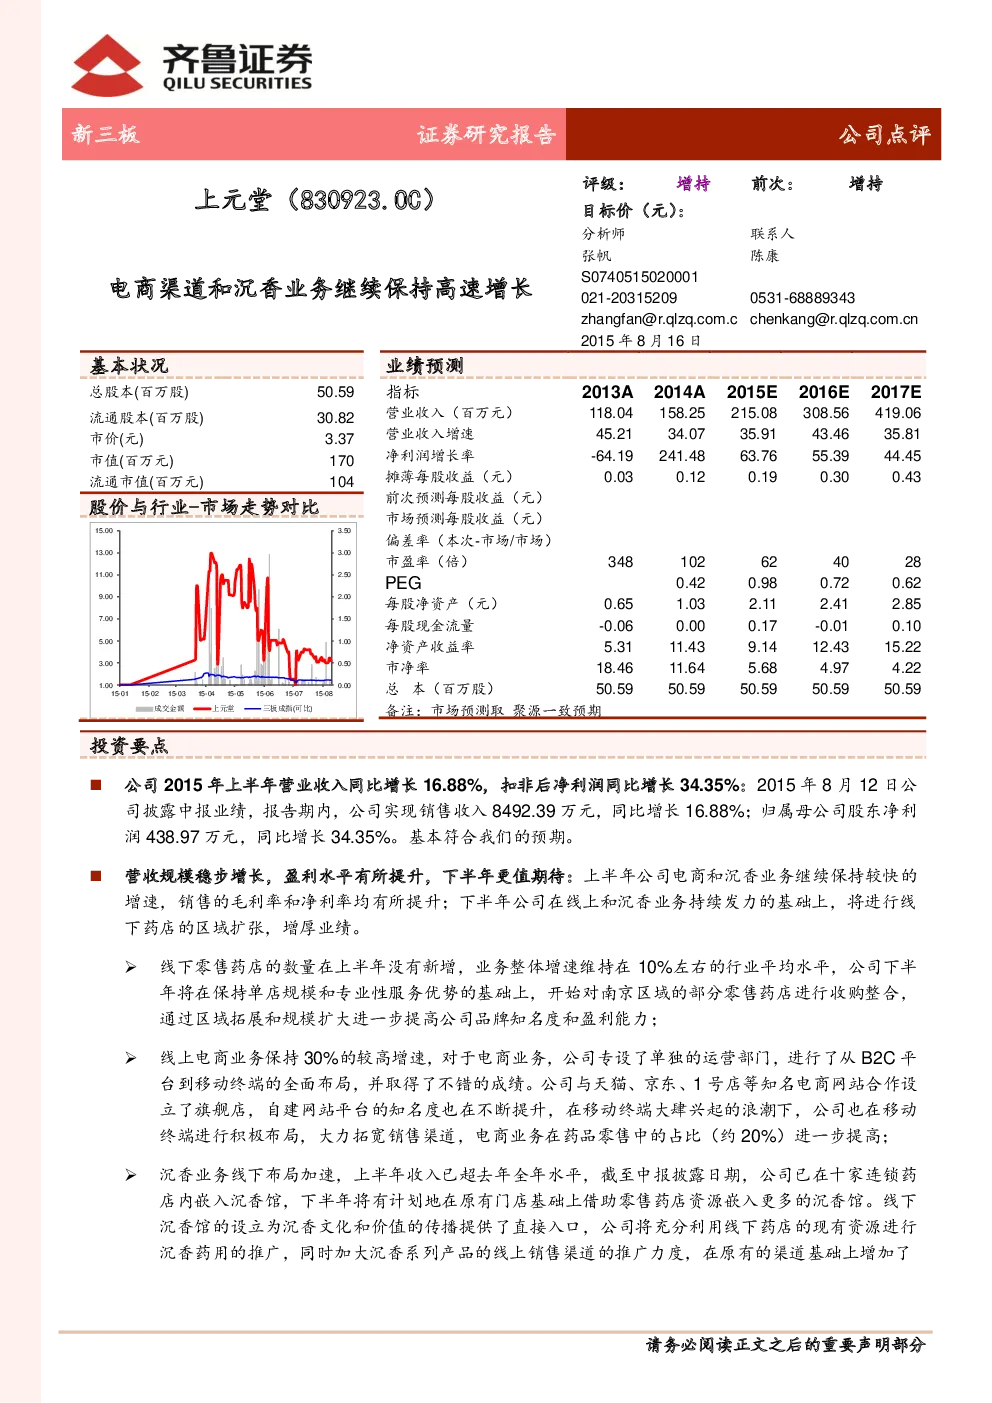
Task: Click the sub-bullet starting 沉香业务线下布局加速
Action: (538, 1213)
